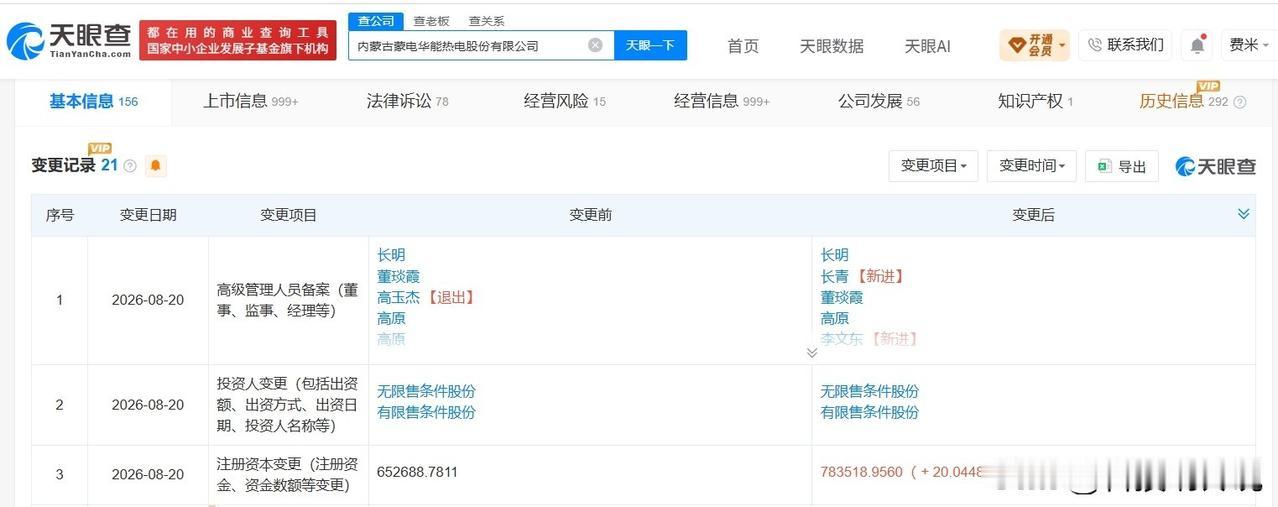Click the Tianyancha logo at top left
1278x507 pixels.
[68, 40]
